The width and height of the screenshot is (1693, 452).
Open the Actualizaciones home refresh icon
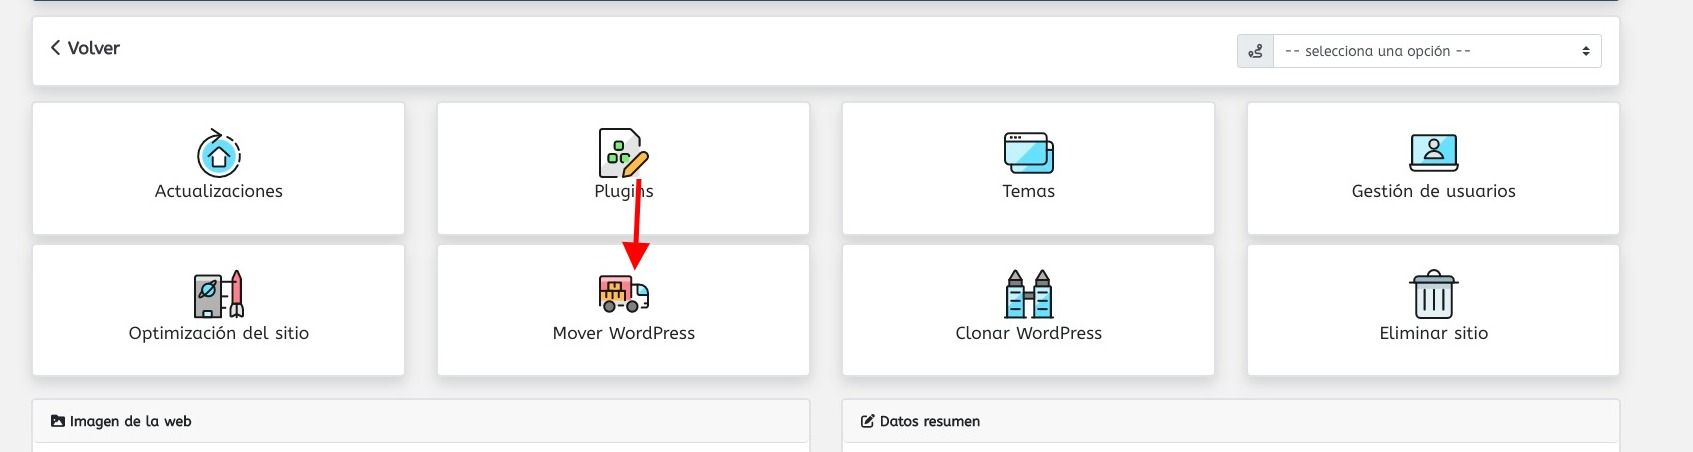click(x=219, y=153)
